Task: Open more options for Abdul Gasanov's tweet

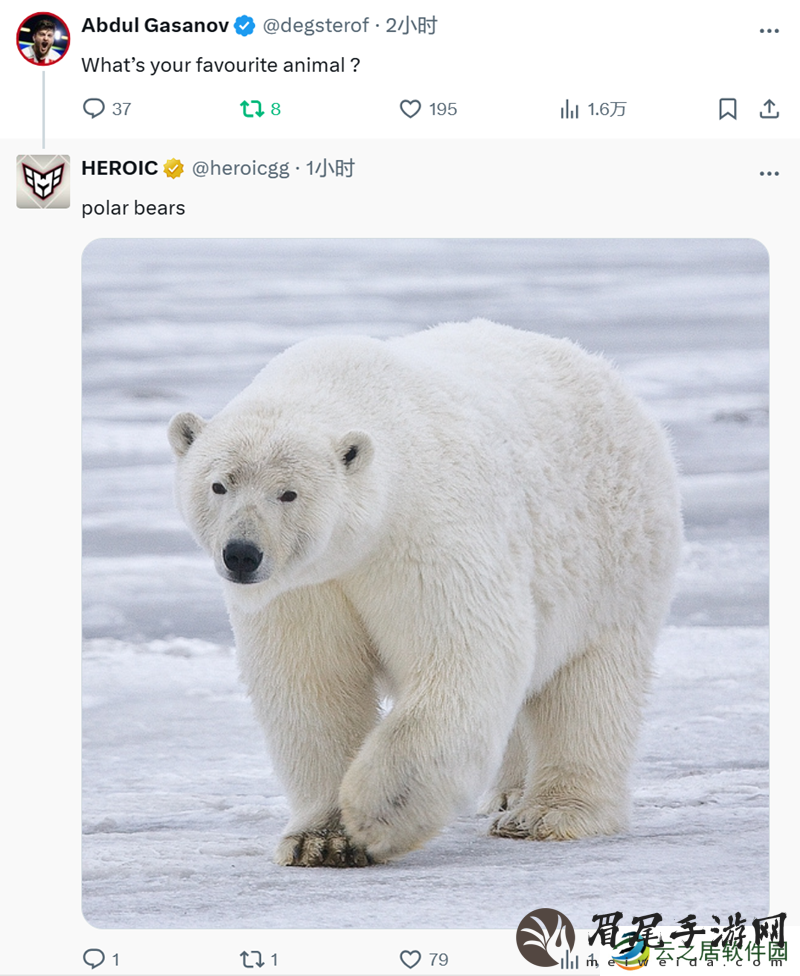Action: tap(769, 31)
